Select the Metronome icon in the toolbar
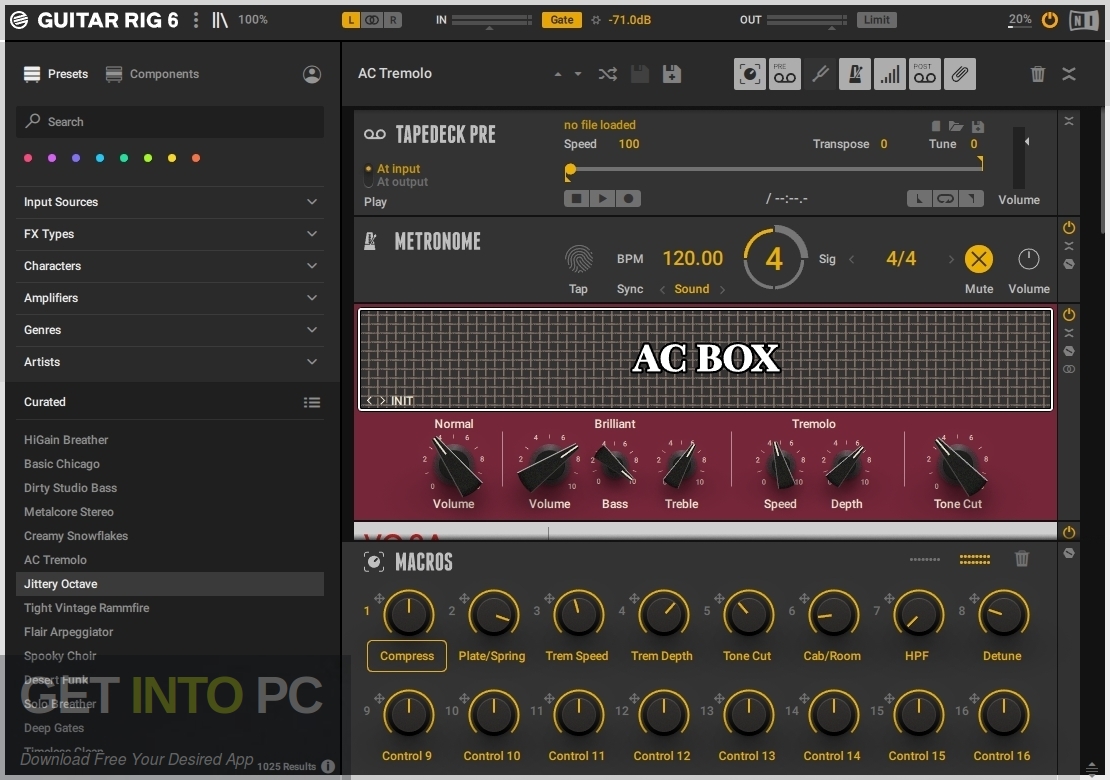Screen dimensions: 1110x780 tap(854, 73)
